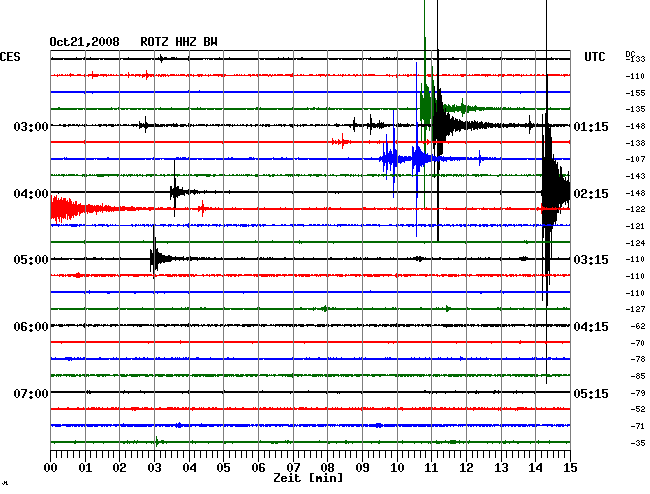
Task: Click minute tick label 07
Action: tap(293, 468)
